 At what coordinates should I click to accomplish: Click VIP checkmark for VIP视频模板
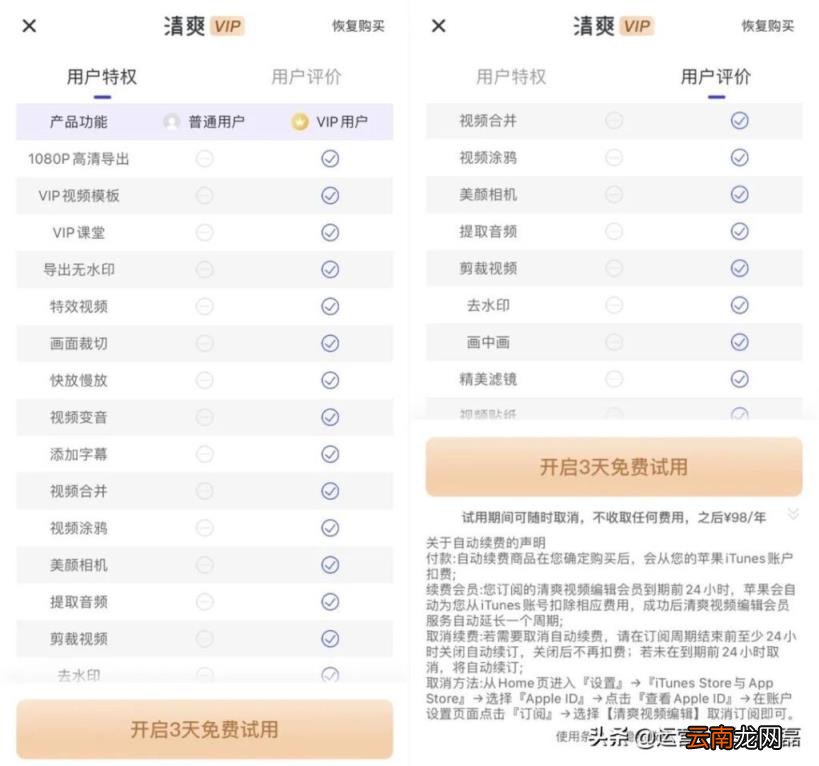330,195
